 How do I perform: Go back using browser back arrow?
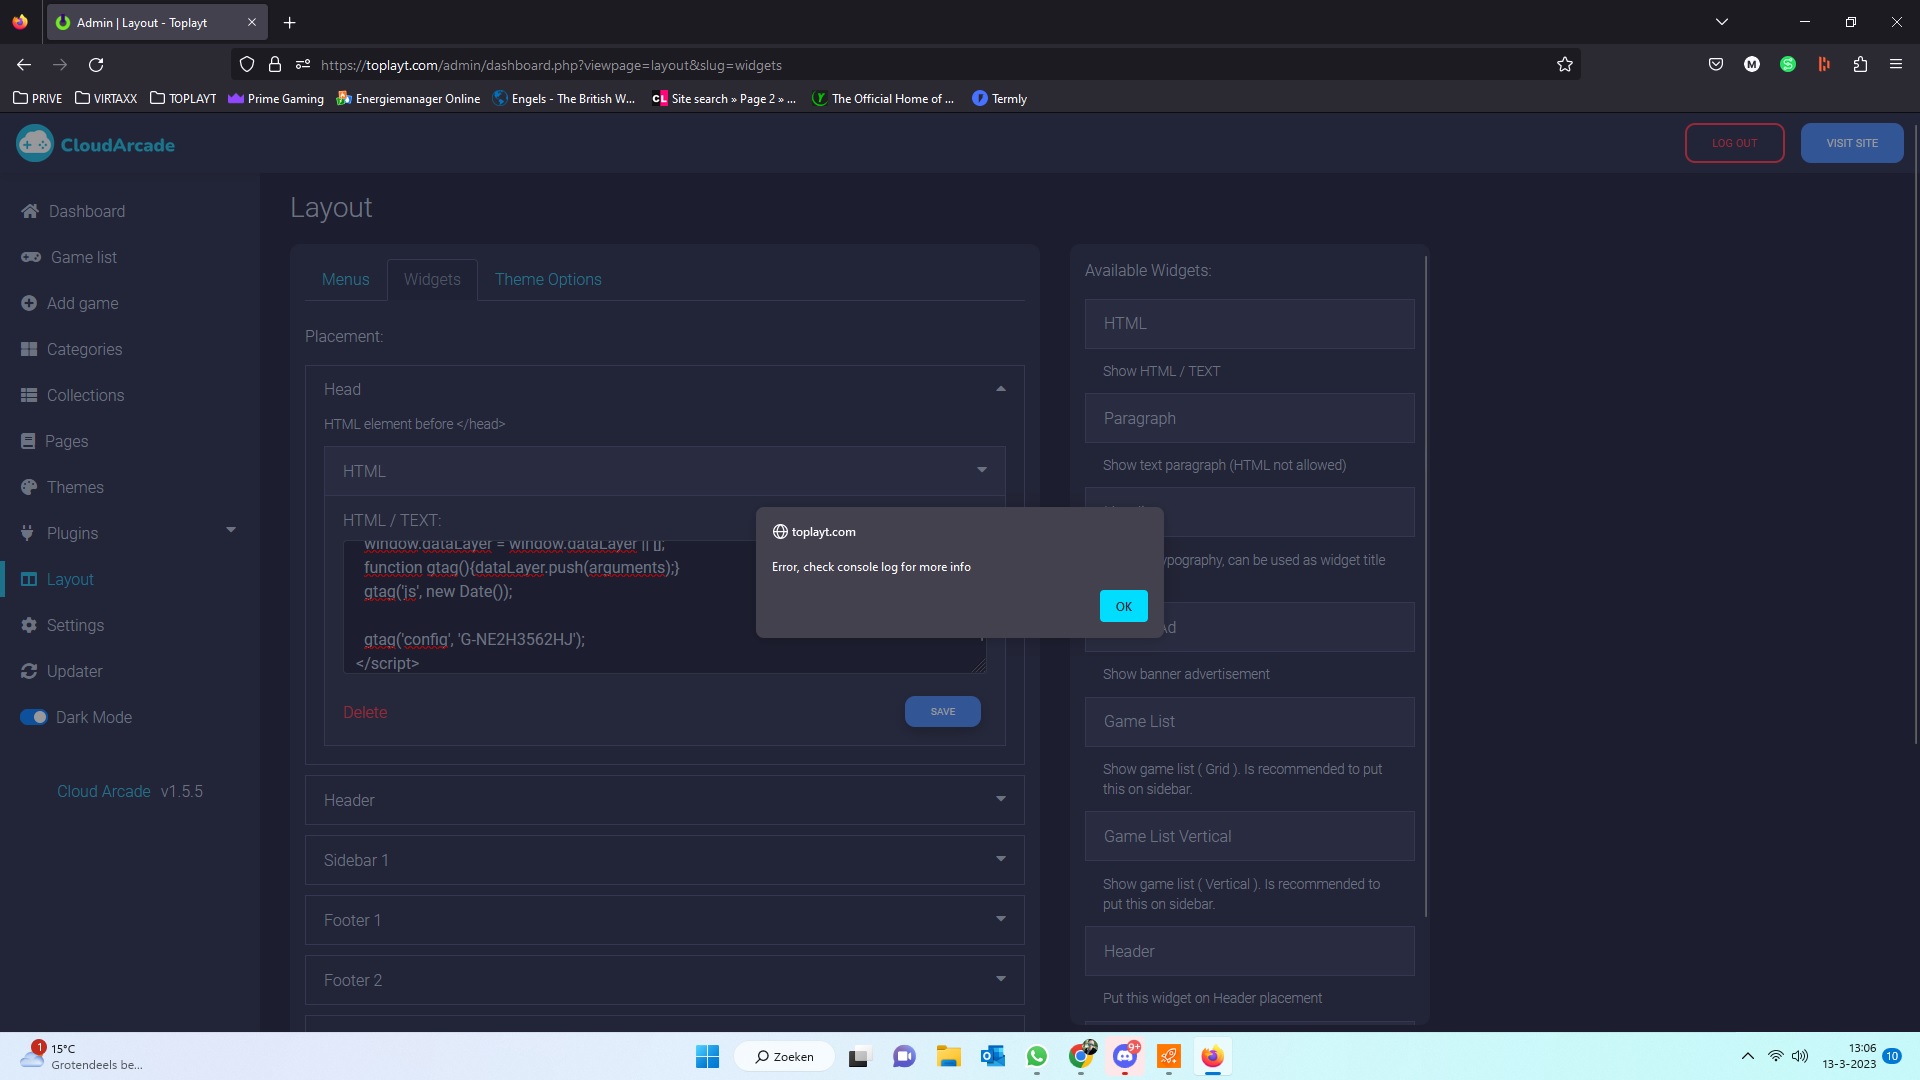point(24,65)
